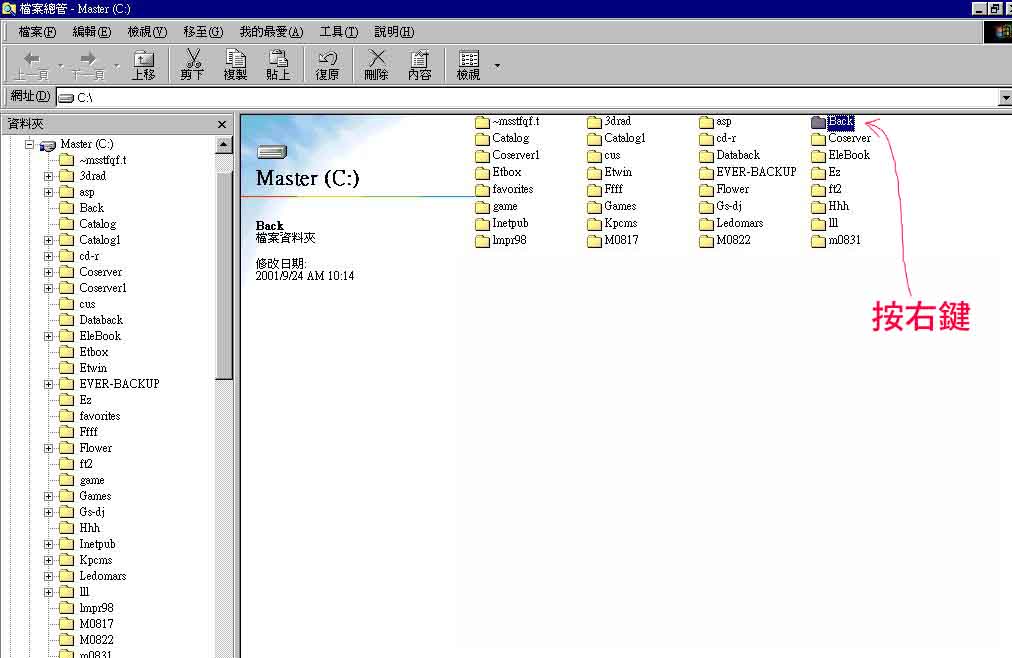
Task: Select the Databack folder in the tree
Action: pos(100,320)
